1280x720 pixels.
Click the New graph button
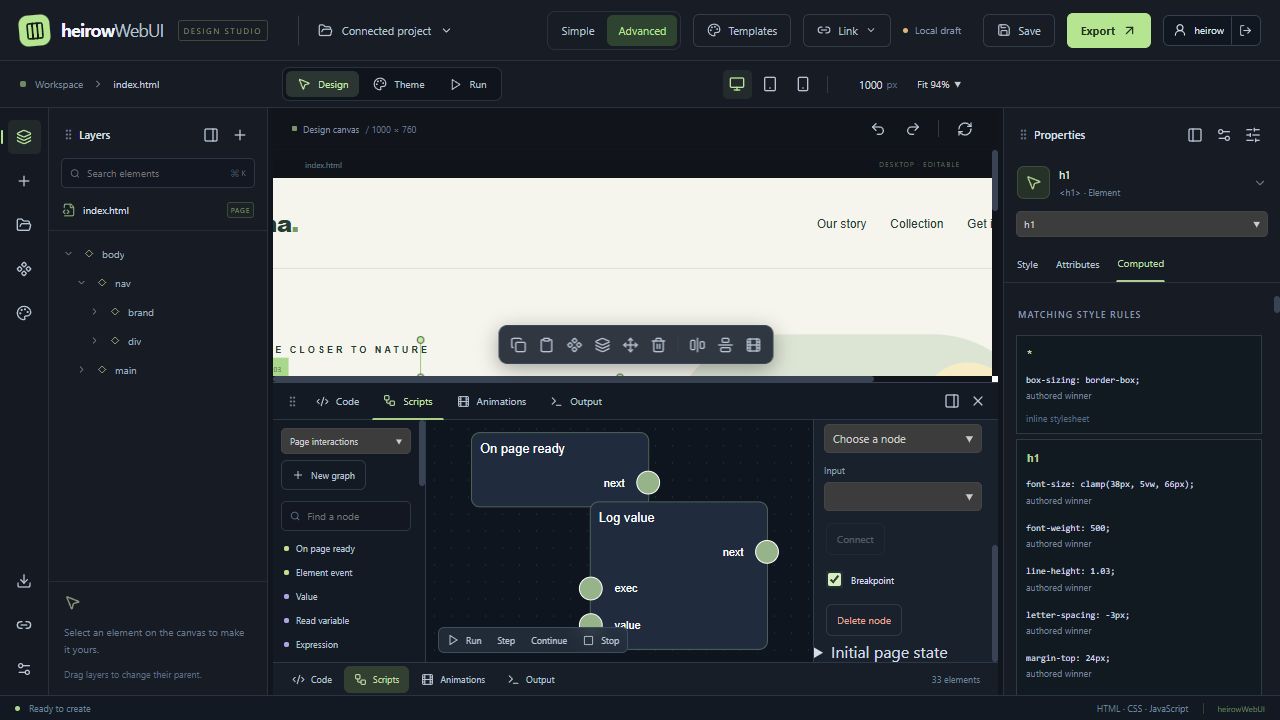click(324, 475)
